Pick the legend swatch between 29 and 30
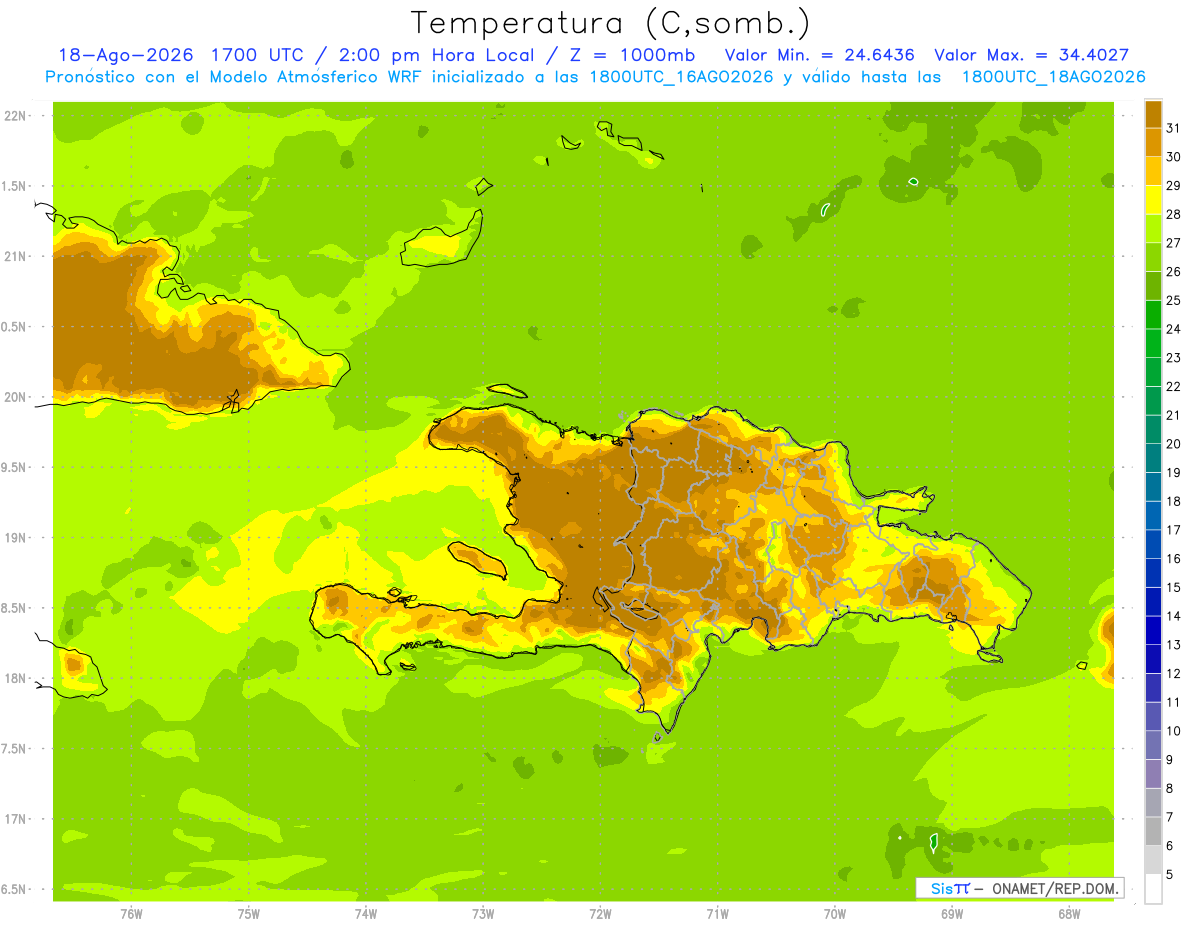The image size is (1200, 927). (1153, 171)
